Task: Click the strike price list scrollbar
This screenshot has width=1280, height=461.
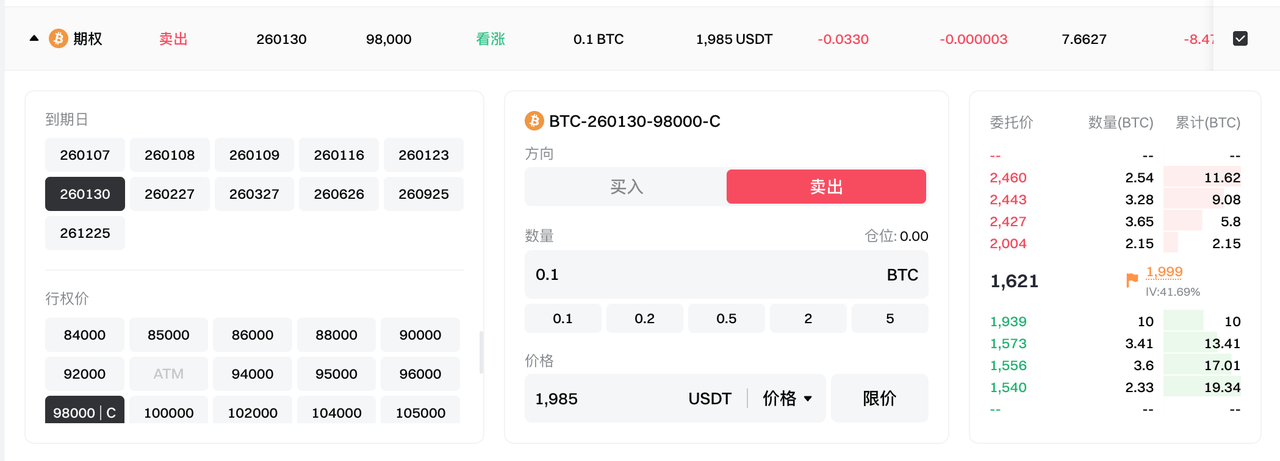Action: pyautogui.click(x=481, y=352)
